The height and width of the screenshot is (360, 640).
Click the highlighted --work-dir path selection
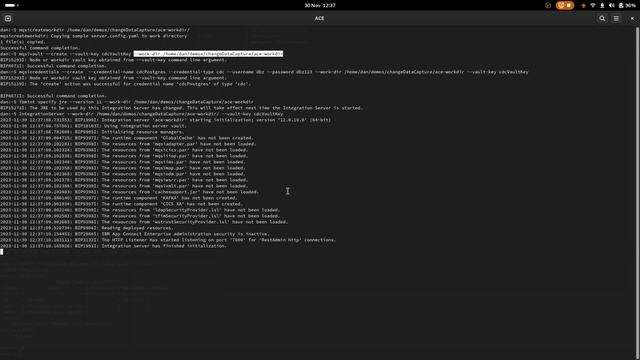(208, 54)
